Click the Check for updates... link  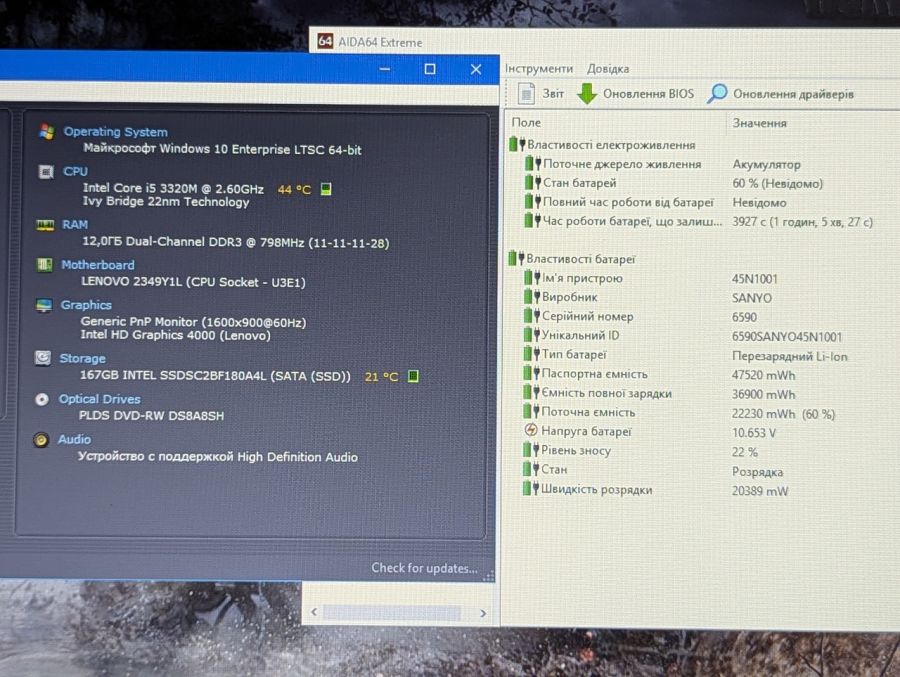[424, 568]
